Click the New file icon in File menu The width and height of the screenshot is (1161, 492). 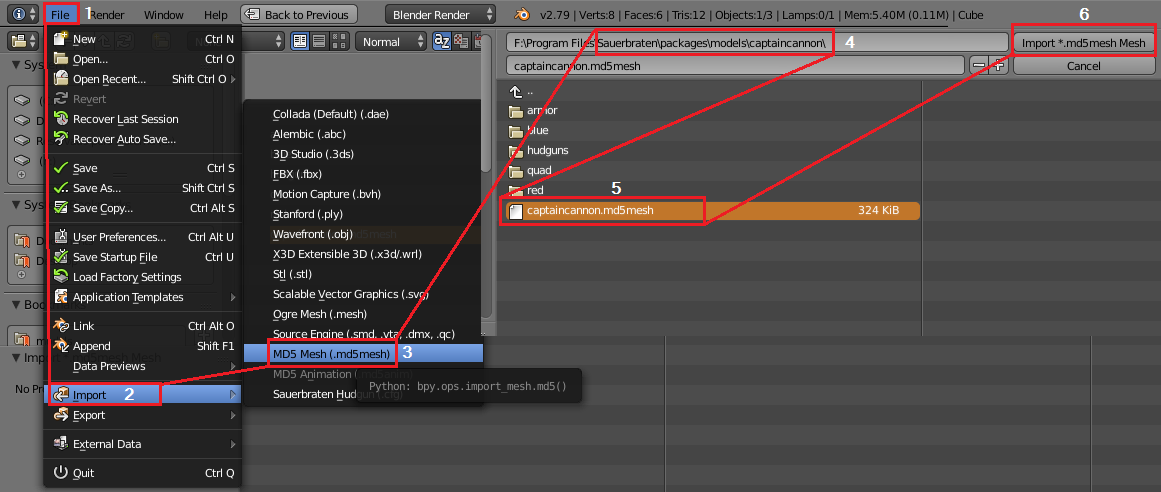61,39
